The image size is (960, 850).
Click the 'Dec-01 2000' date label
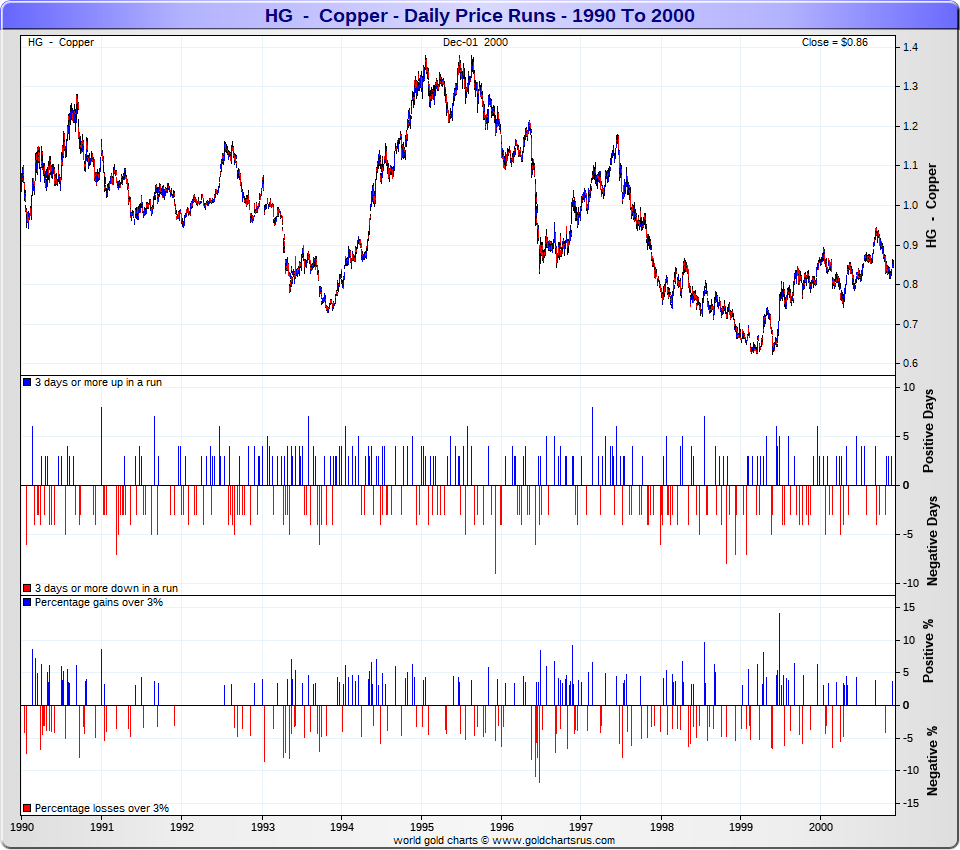click(475, 42)
